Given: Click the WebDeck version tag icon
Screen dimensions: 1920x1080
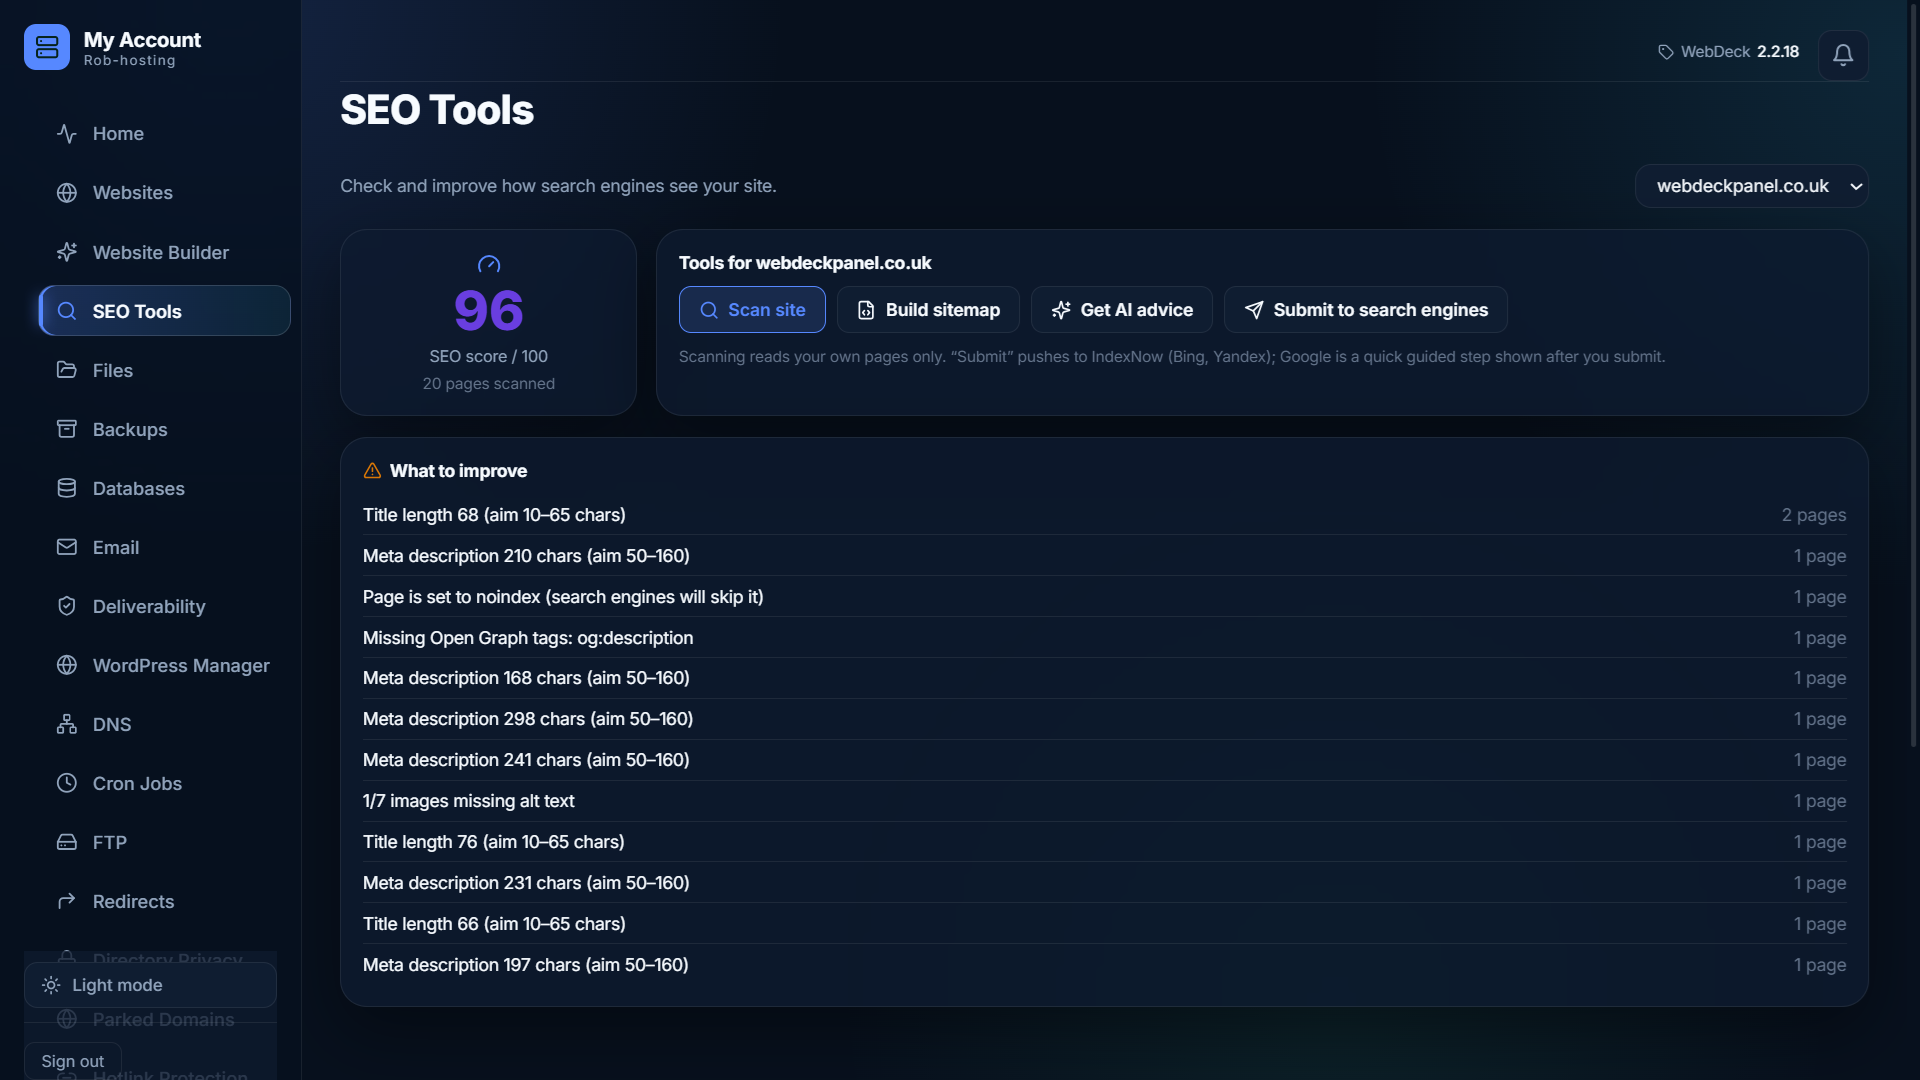Looking at the screenshot, I should [1666, 52].
